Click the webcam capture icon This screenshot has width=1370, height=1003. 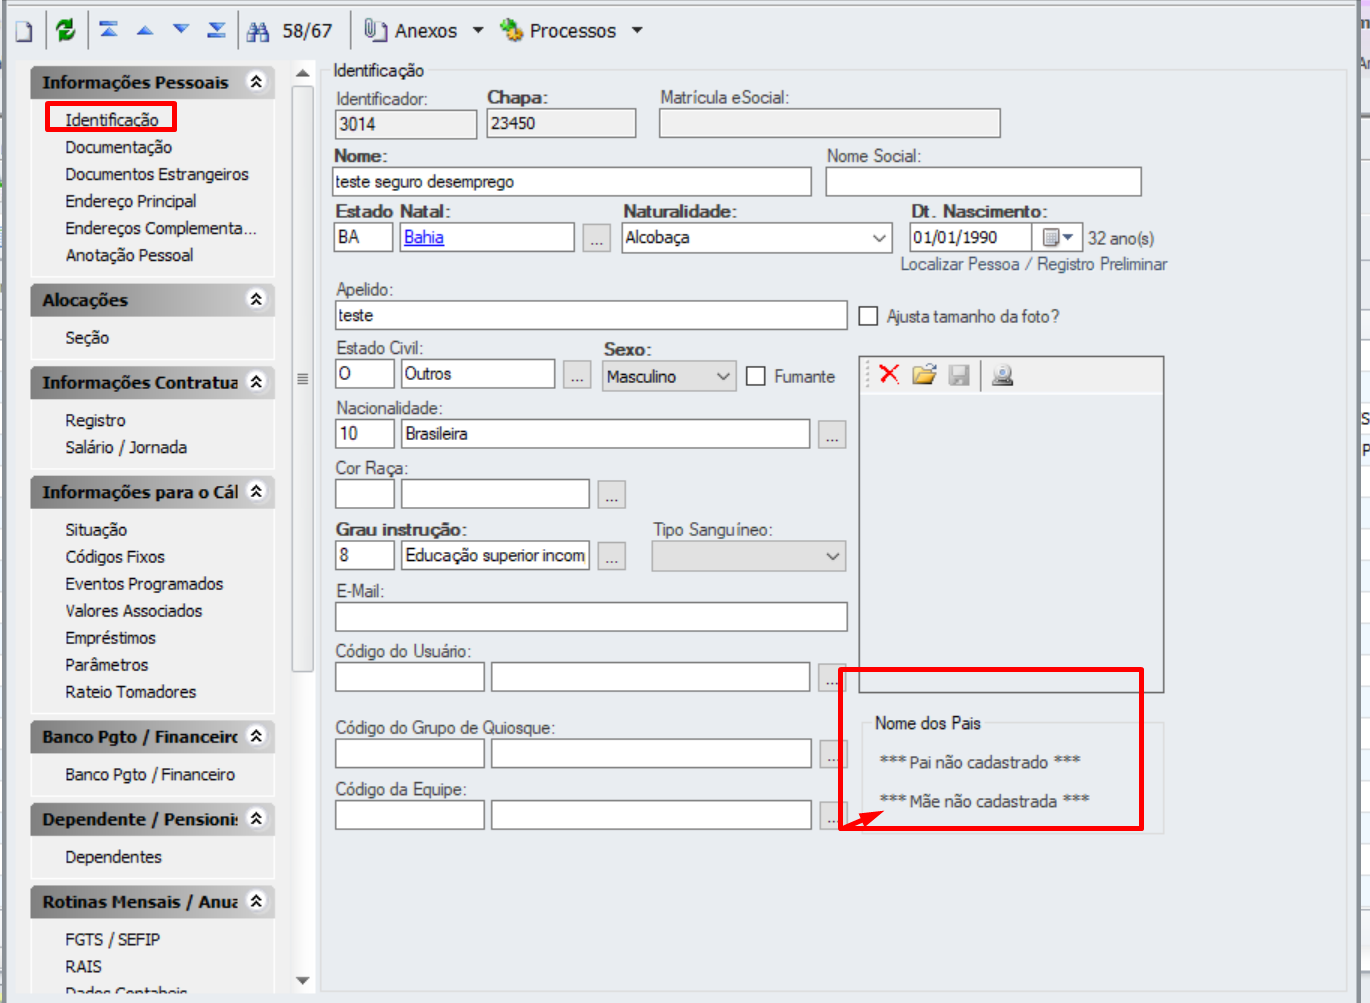(x=1002, y=375)
